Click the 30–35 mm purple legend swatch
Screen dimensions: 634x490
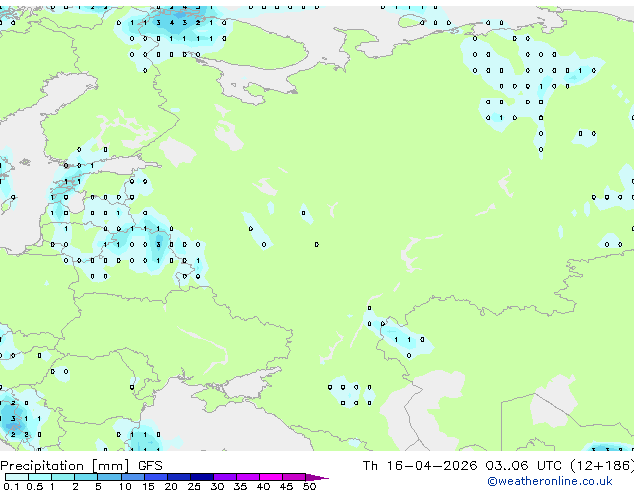225,477
